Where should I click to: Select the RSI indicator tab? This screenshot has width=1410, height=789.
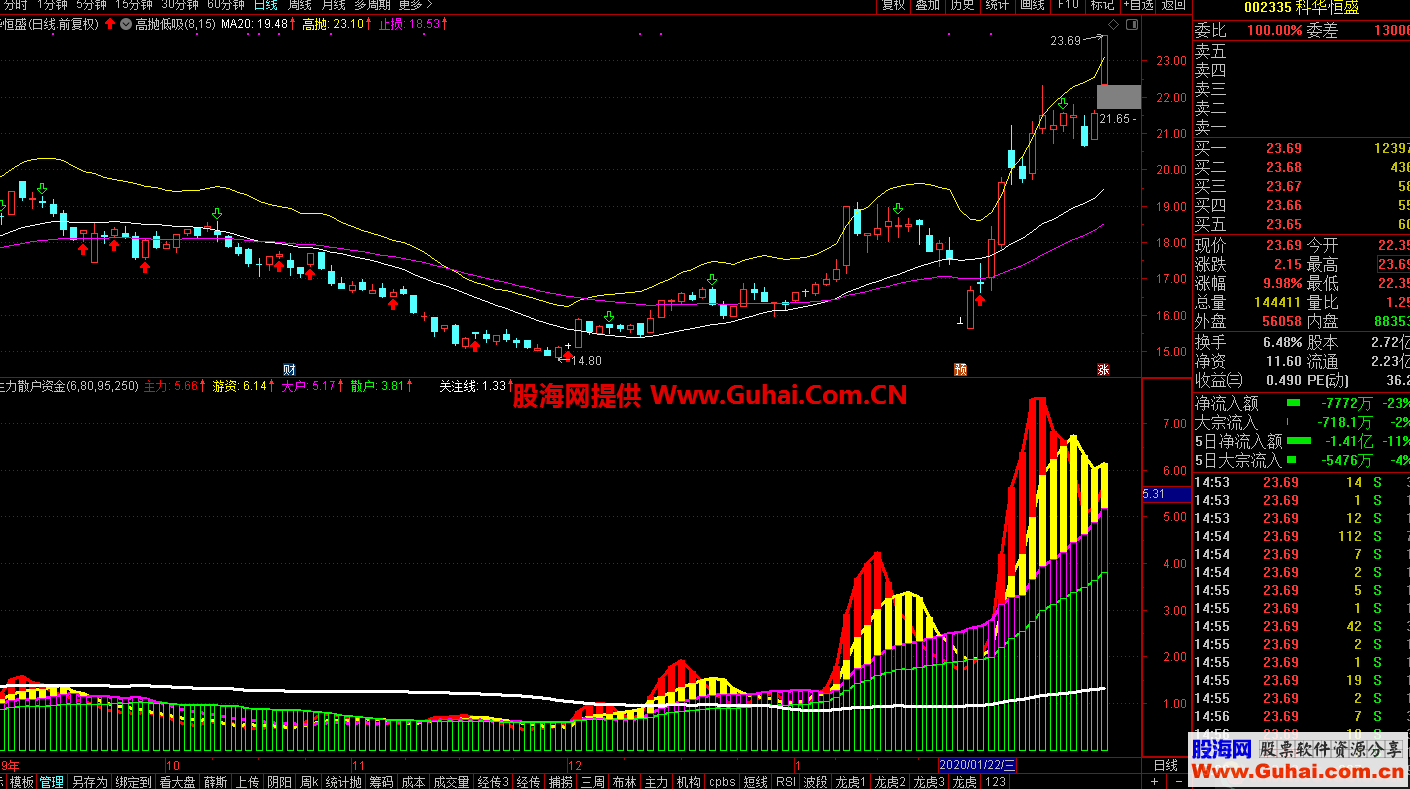pyautogui.click(x=786, y=782)
